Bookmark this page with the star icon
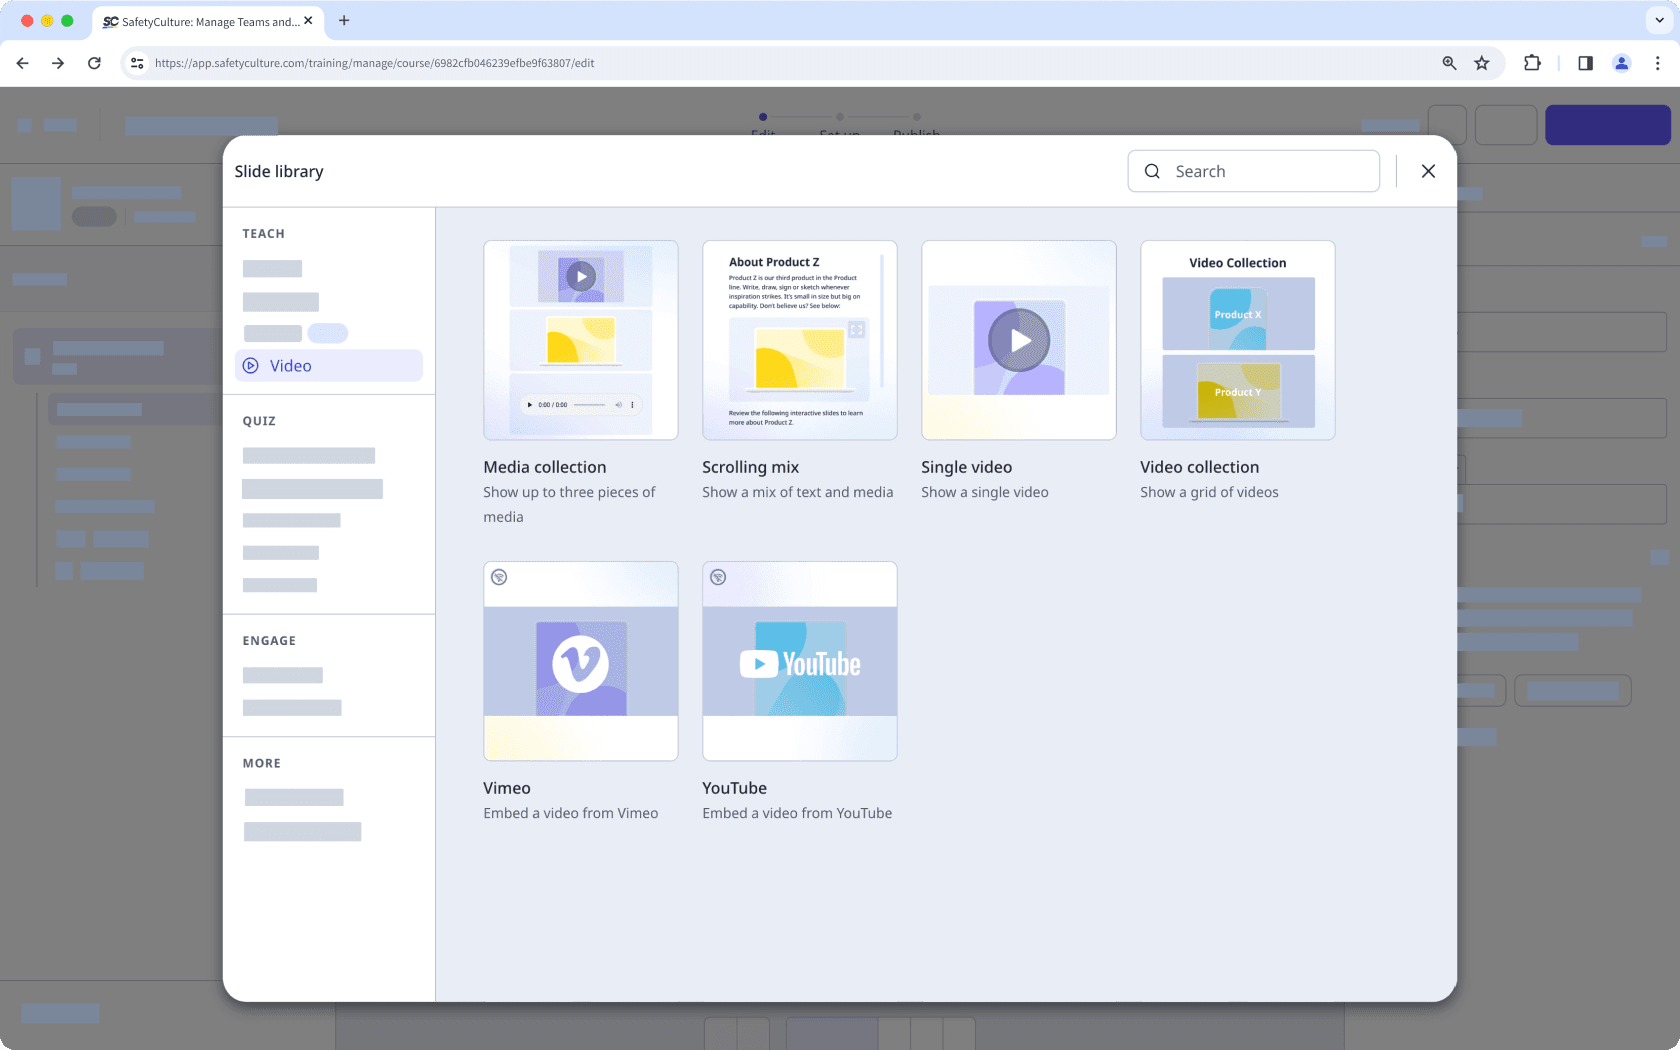1680x1050 pixels. tap(1482, 63)
